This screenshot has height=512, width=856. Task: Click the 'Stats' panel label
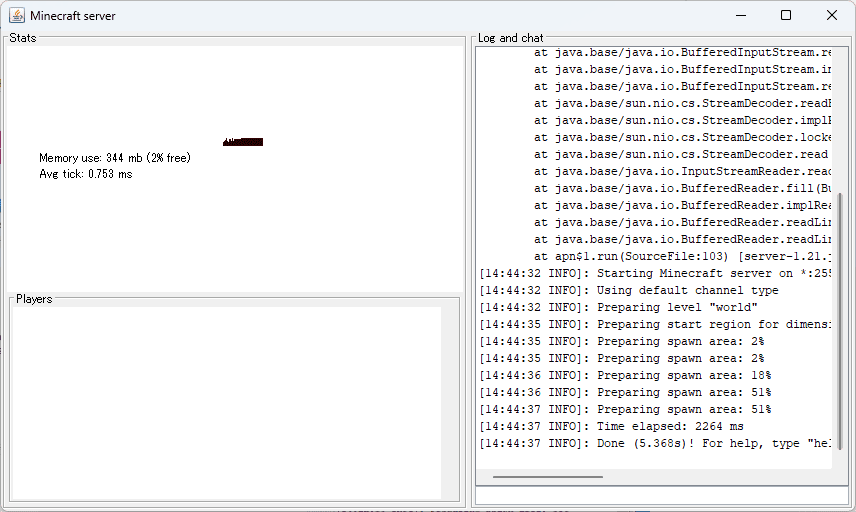(23, 38)
